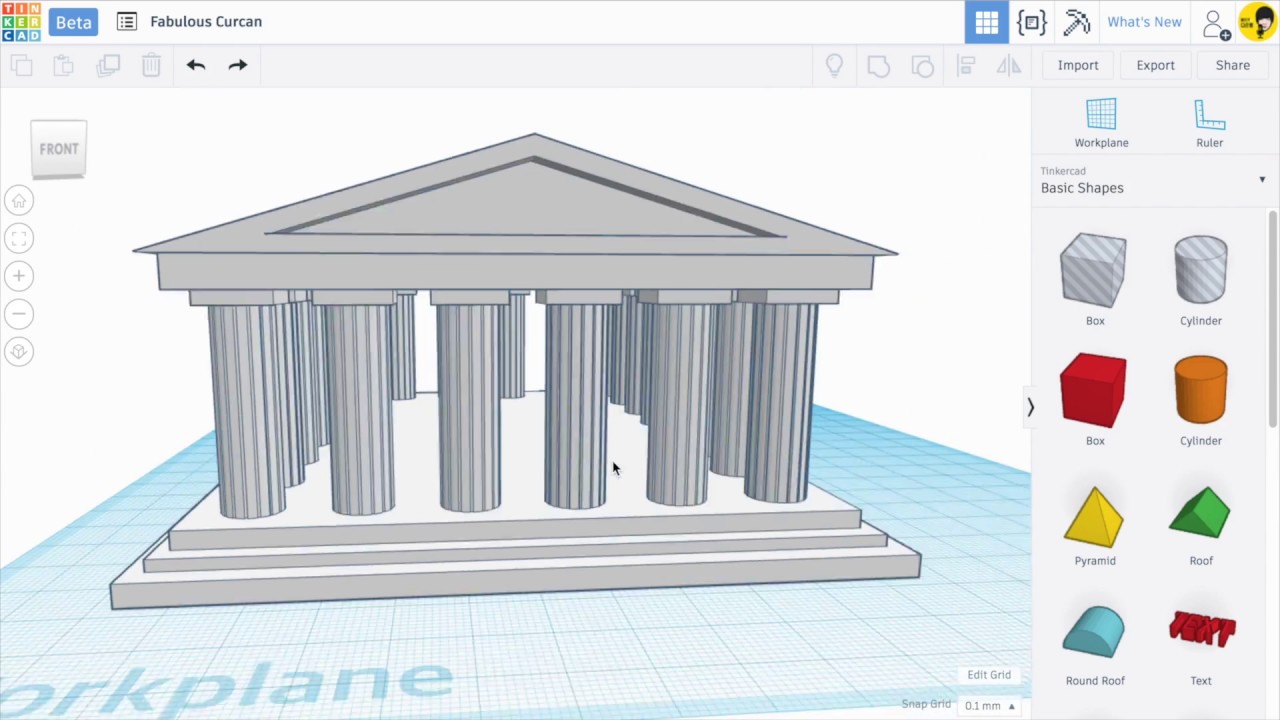Viewport: 1280px width, 720px height.
Task: Open What's New
Action: [x=1144, y=22]
